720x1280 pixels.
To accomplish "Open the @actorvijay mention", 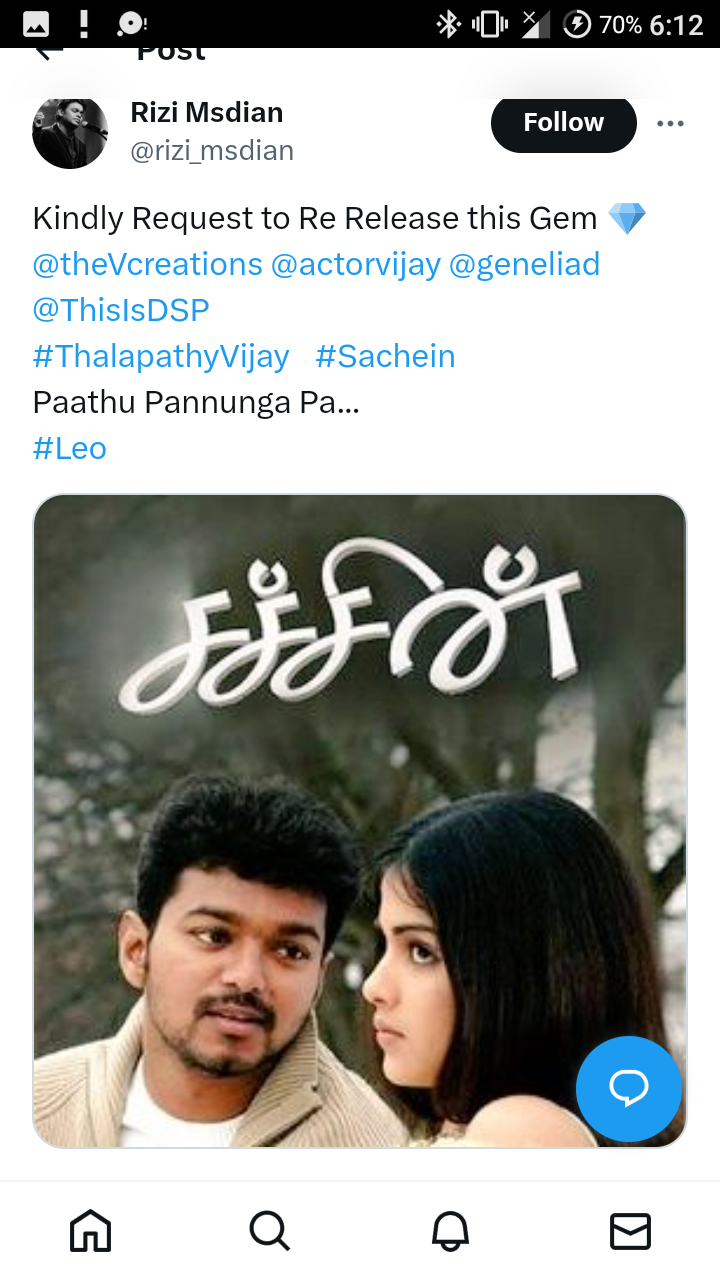I will point(356,264).
